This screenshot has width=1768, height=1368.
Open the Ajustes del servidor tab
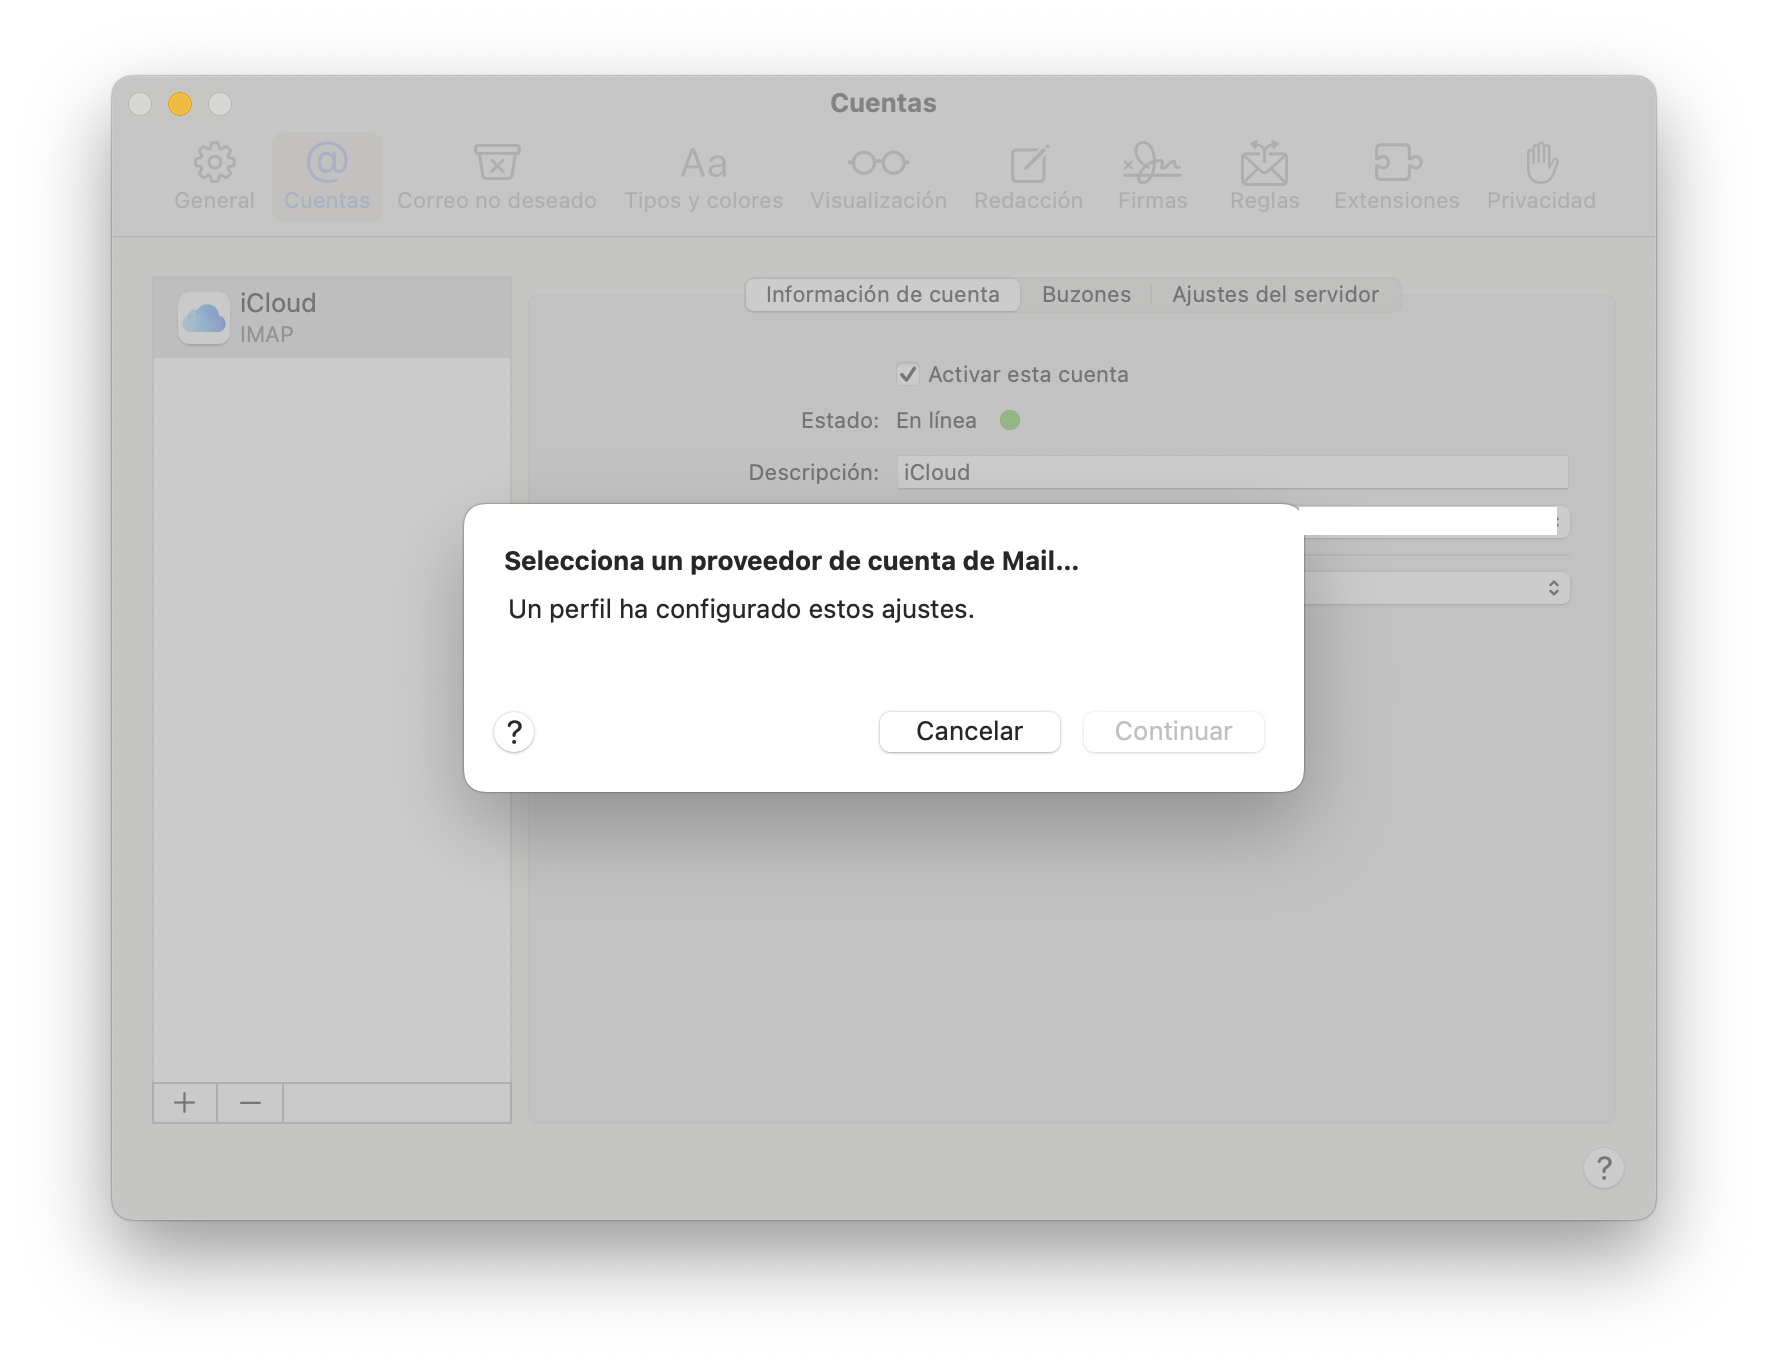pyautogui.click(x=1275, y=295)
